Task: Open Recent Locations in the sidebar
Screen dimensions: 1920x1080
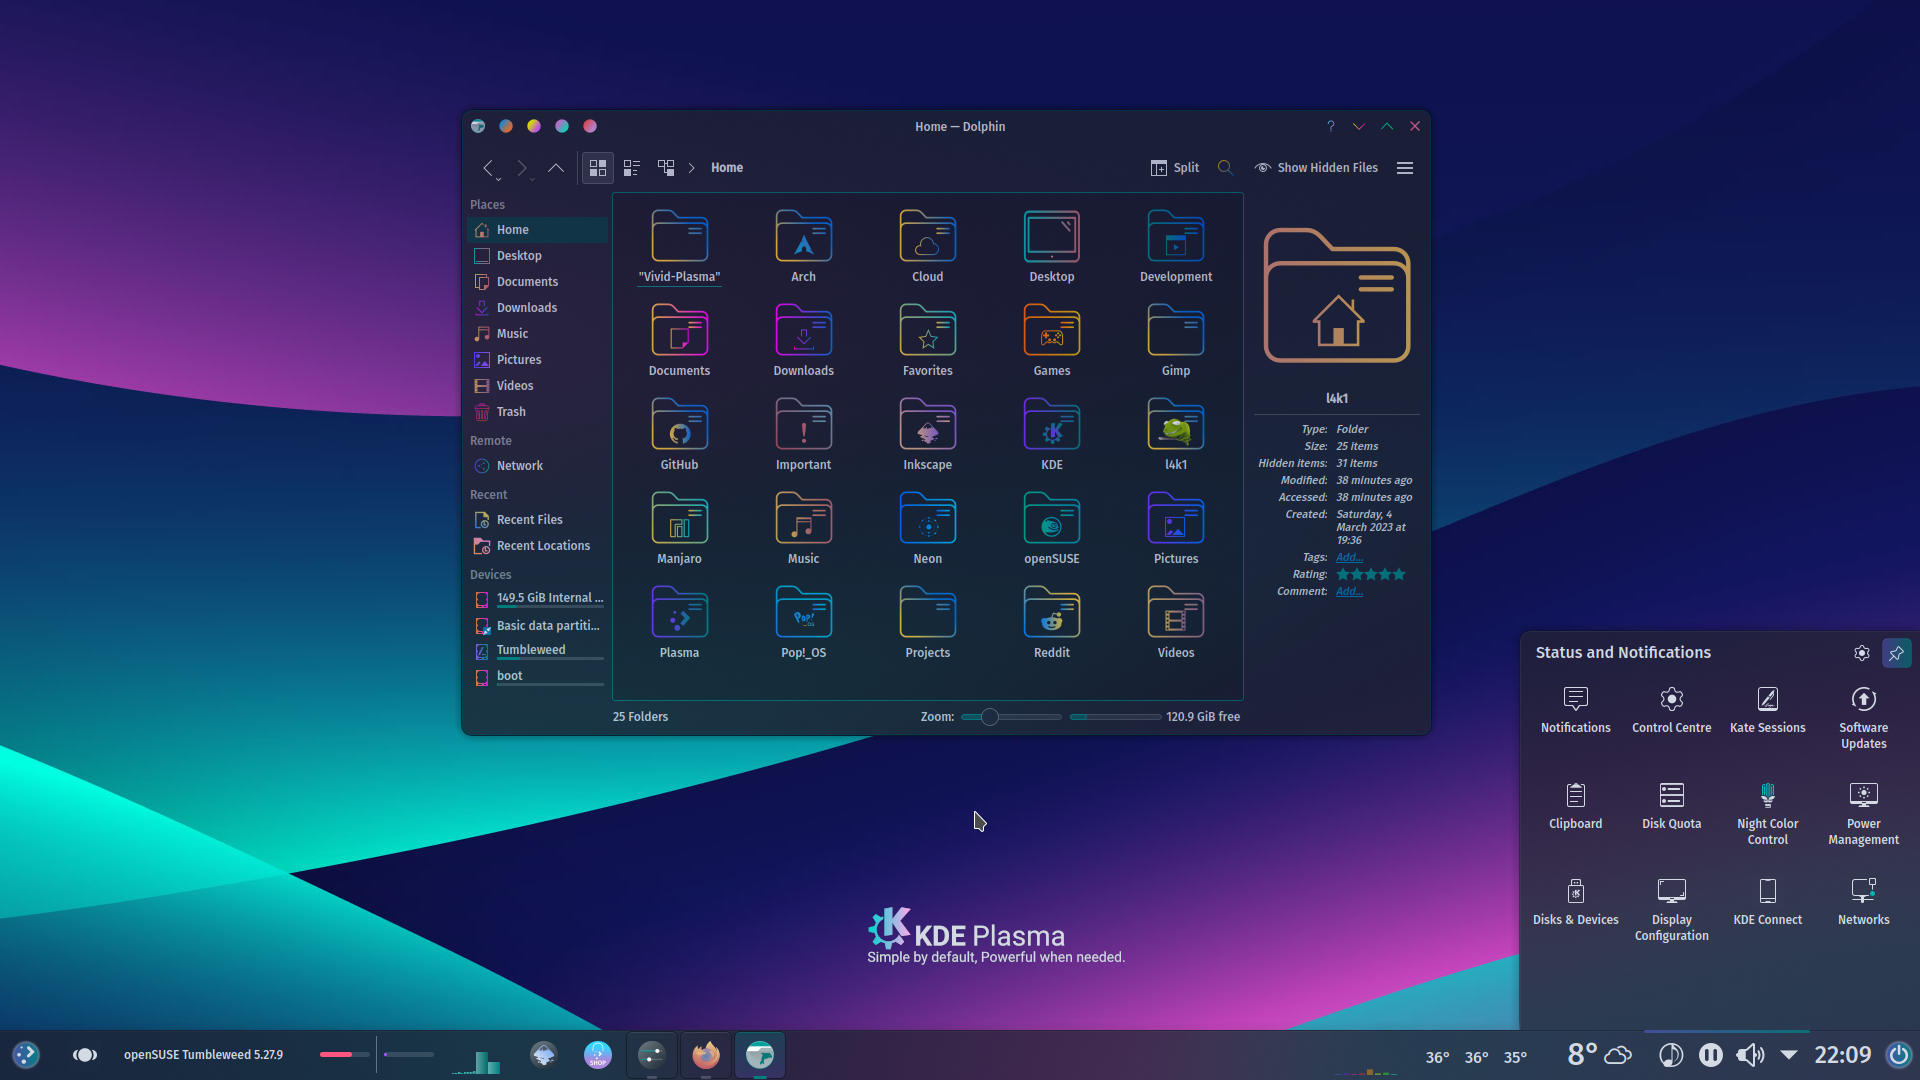Action: tap(537, 546)
